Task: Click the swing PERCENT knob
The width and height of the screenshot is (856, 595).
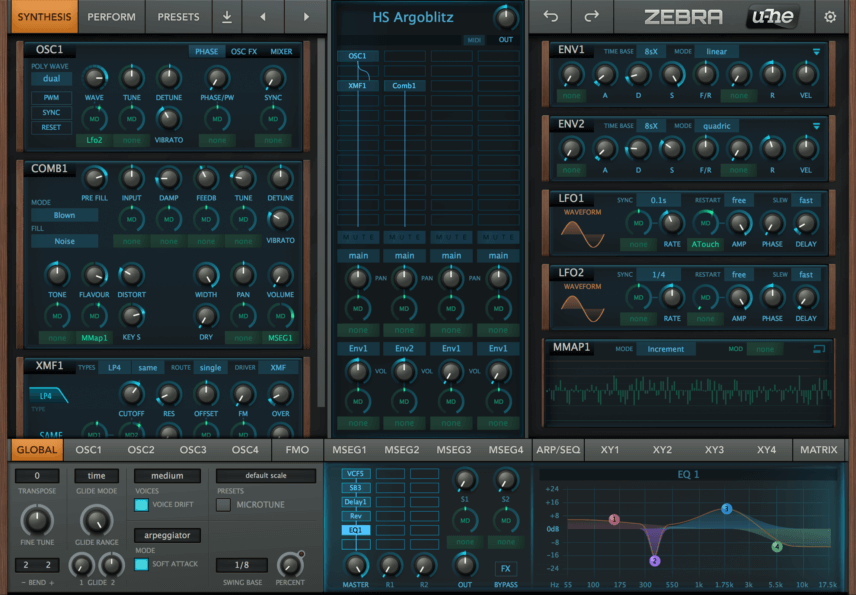Action: 290,565
